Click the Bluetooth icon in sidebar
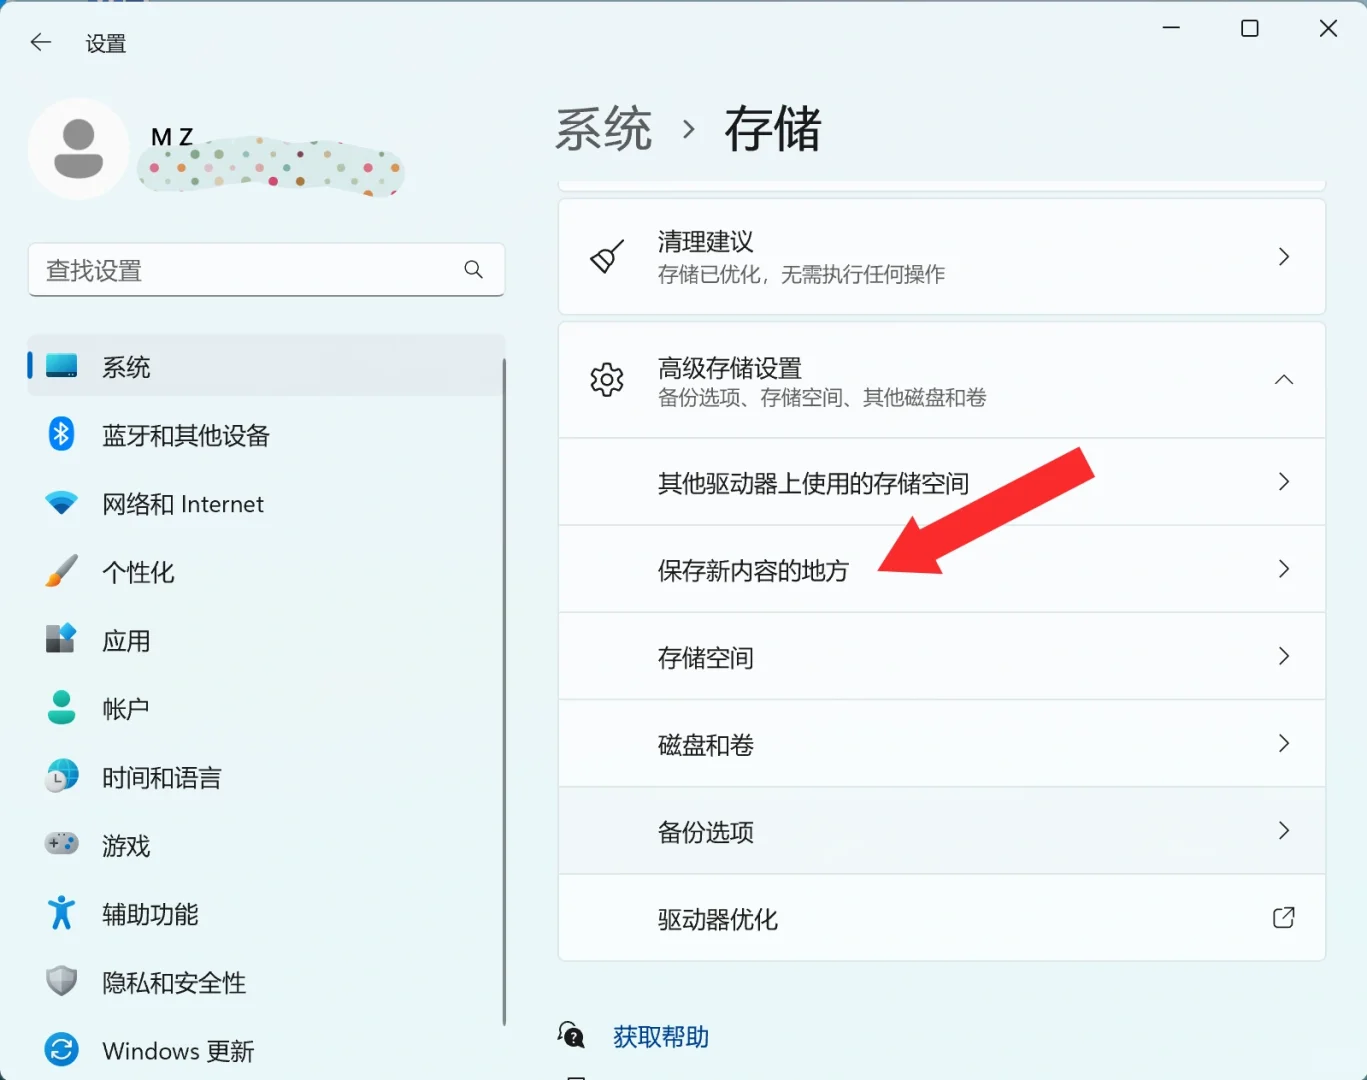1367x1080 pixels. click(x=62, y=434)
